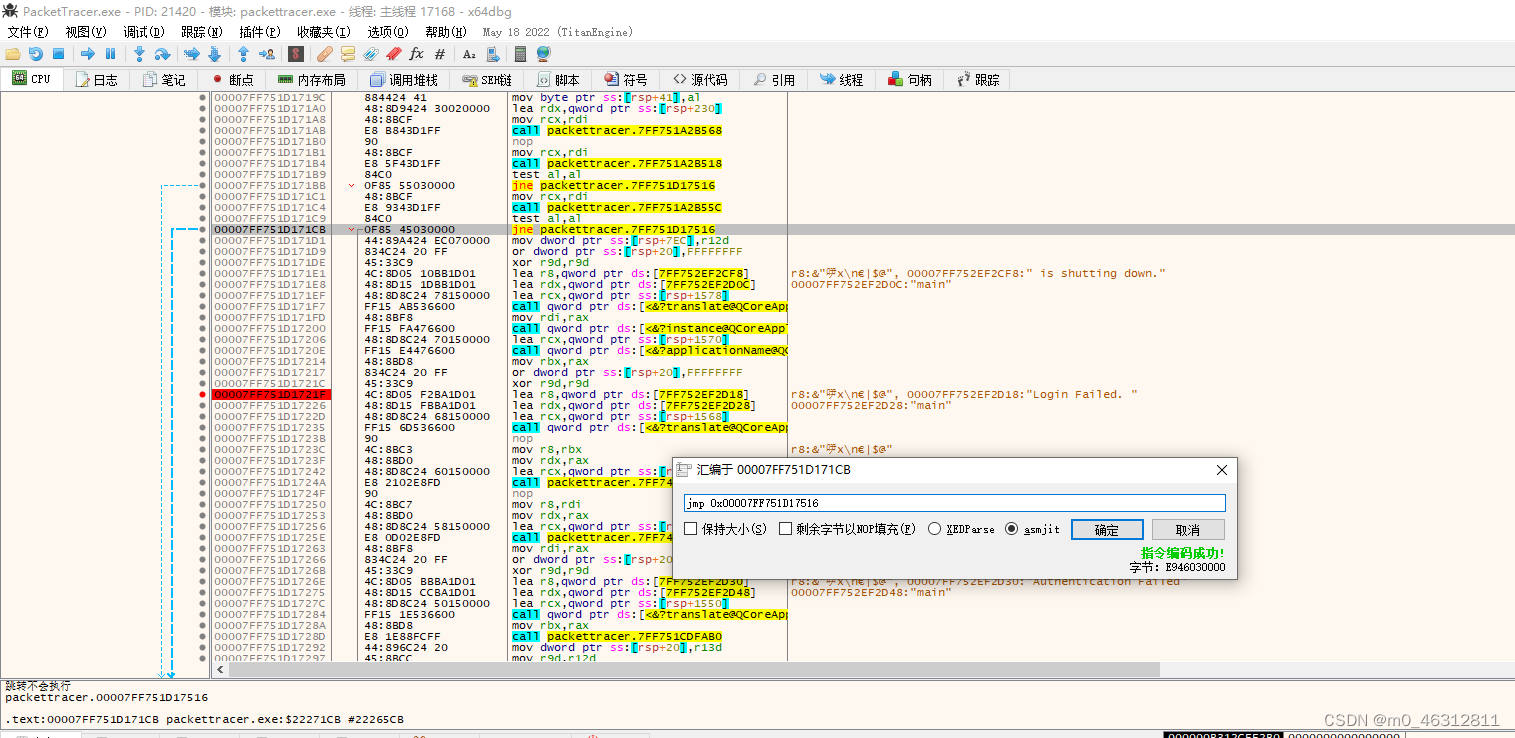
Task: Open the 调试(D) menu
Action: [x=144, y=32]
